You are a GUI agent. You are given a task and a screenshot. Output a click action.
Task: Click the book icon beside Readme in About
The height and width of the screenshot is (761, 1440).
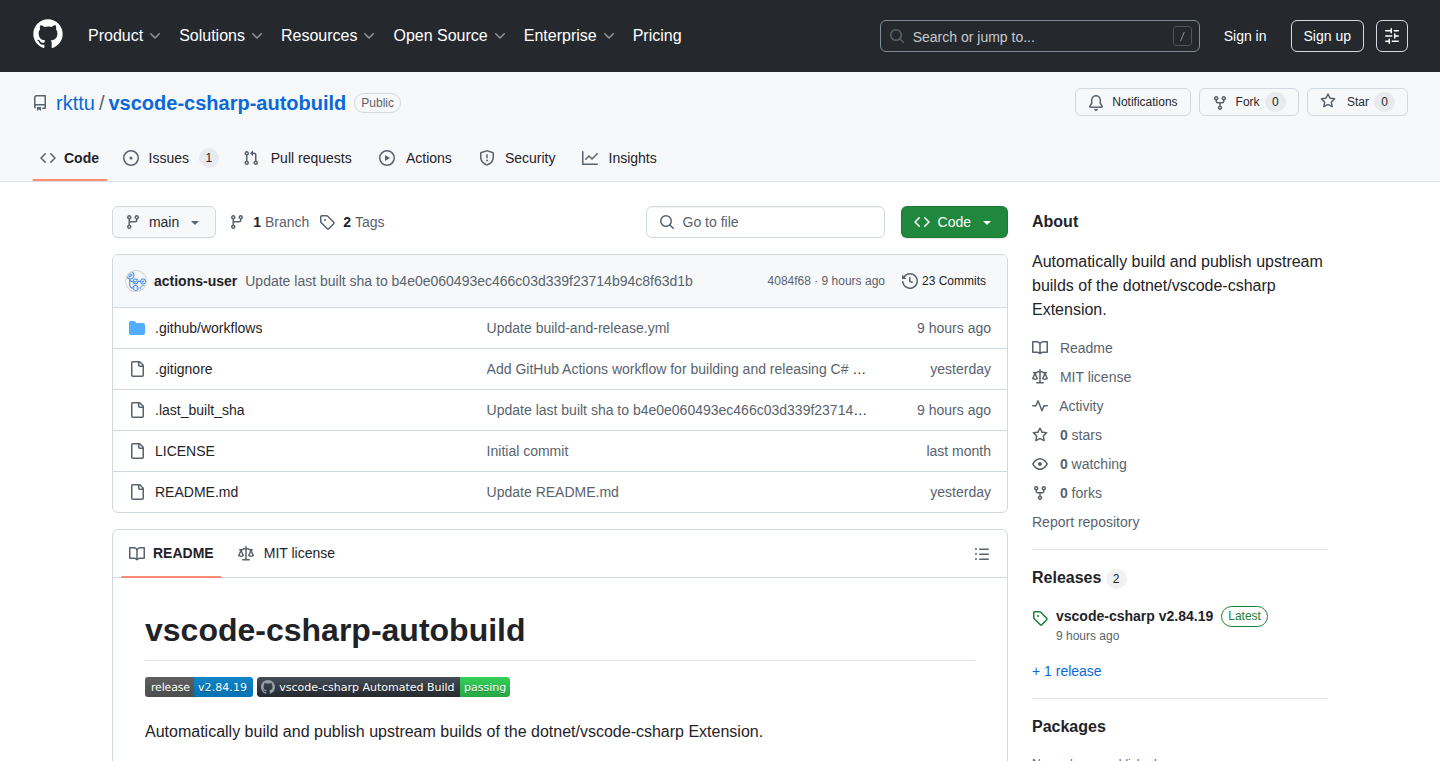[x=1040, y=348]
